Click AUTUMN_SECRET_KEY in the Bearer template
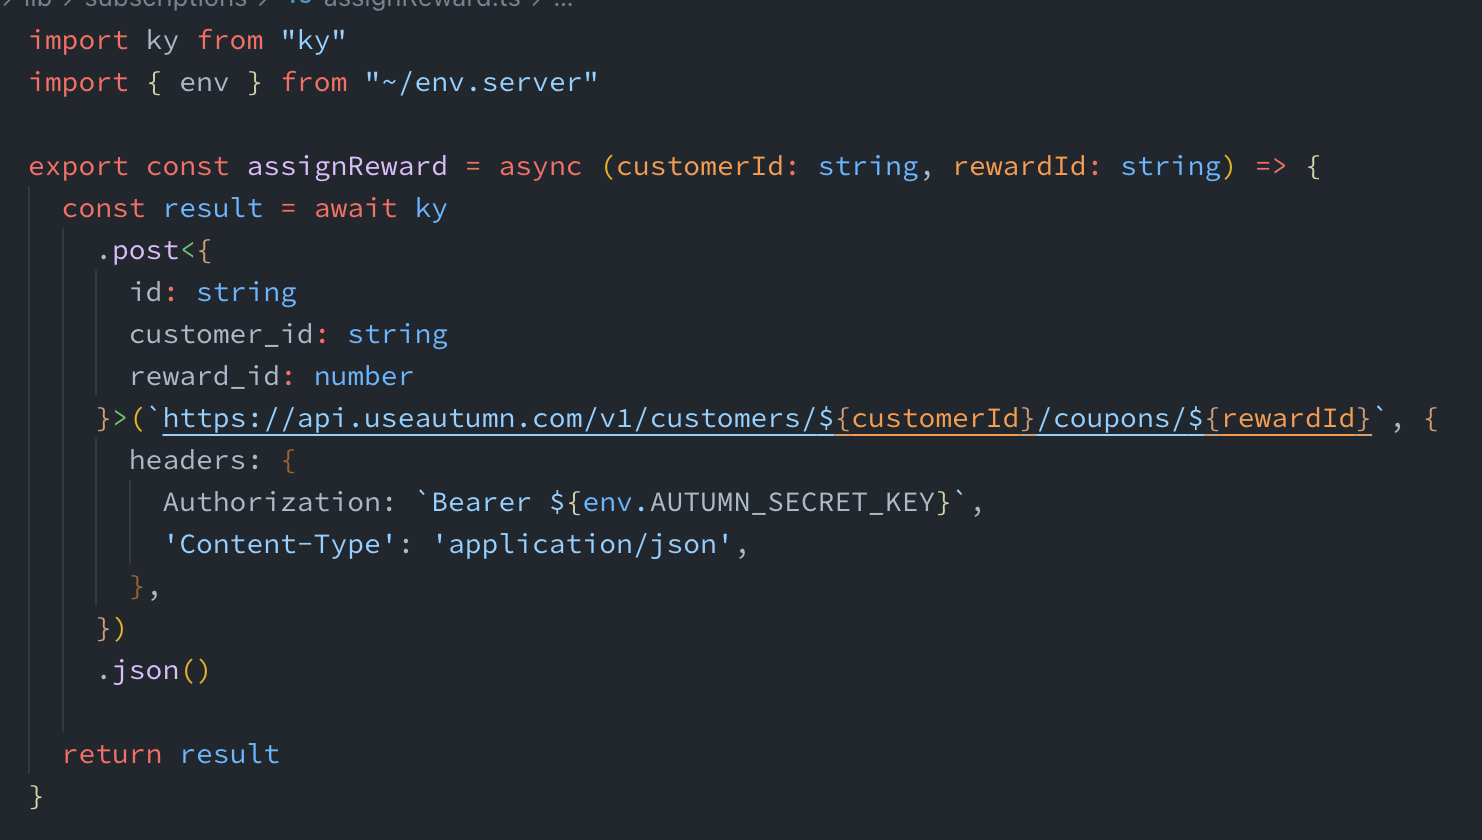 click(x=792, y=502)
